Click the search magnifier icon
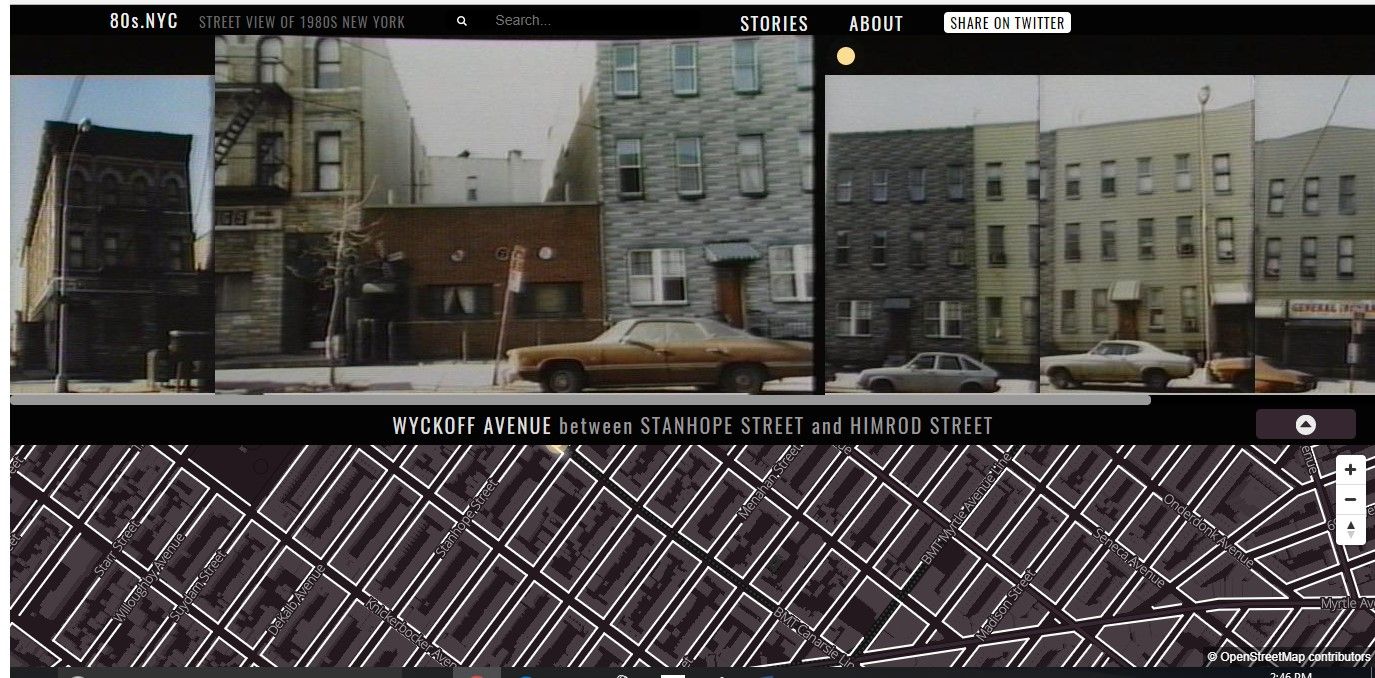 [461, 21]
